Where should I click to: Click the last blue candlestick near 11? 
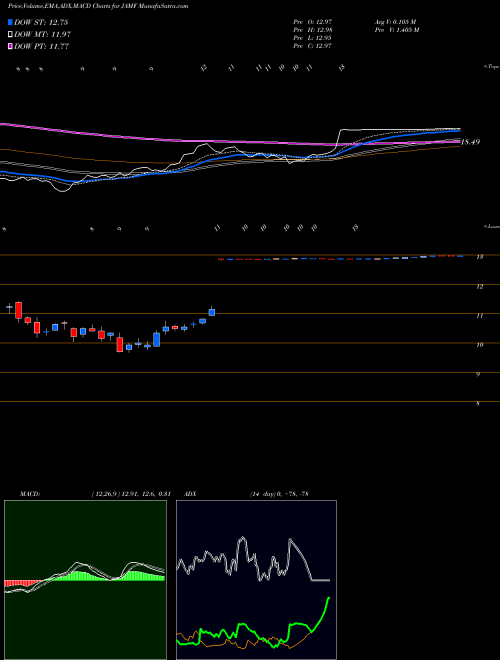[212, 312]
